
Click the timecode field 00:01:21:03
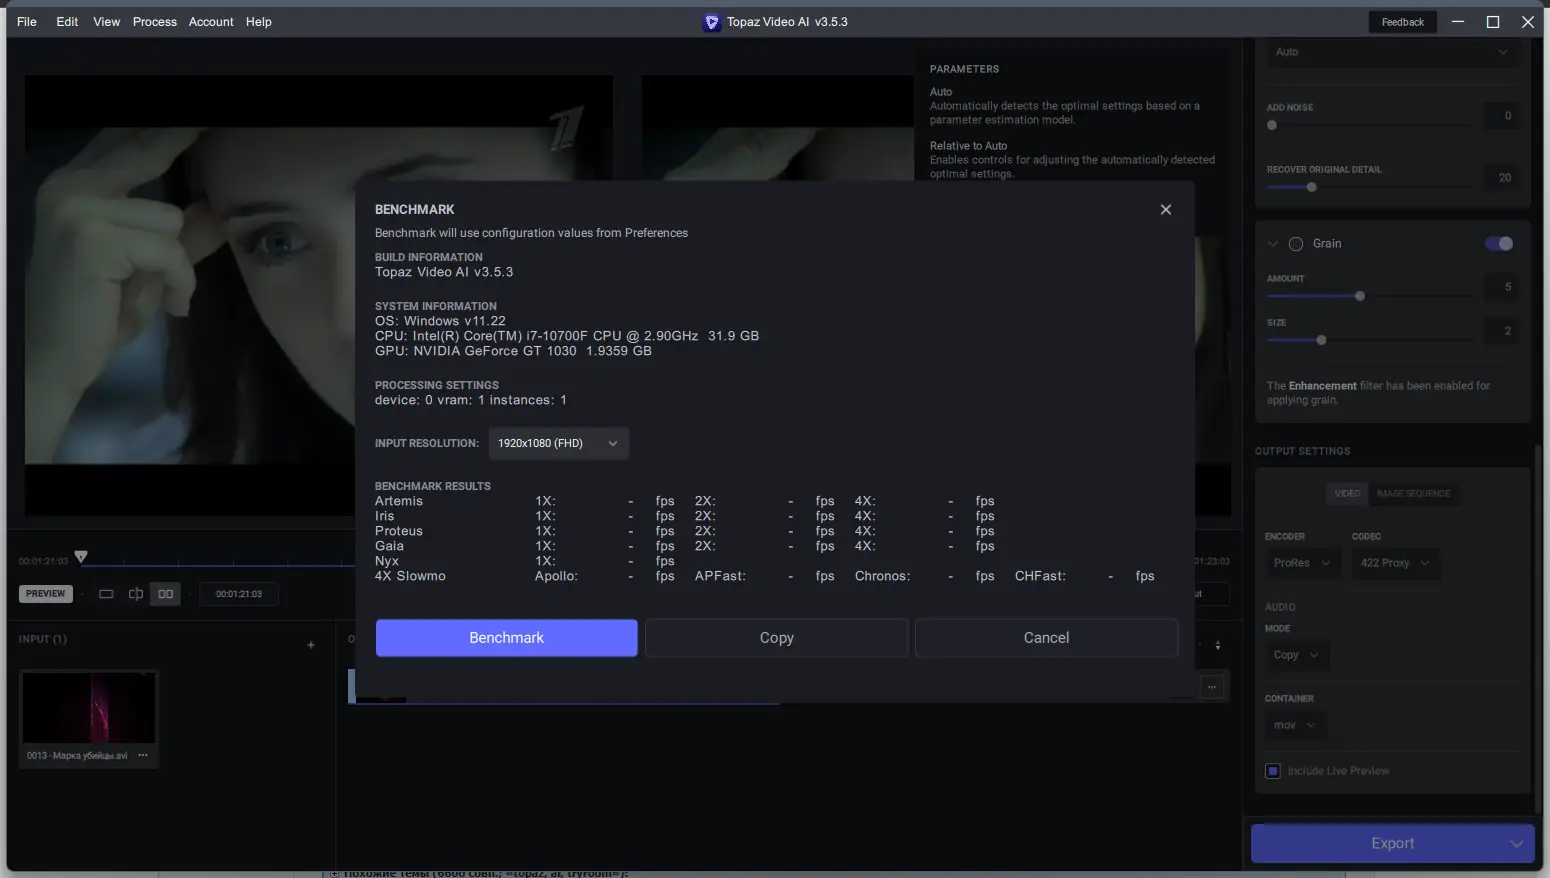tap(239, 594)
